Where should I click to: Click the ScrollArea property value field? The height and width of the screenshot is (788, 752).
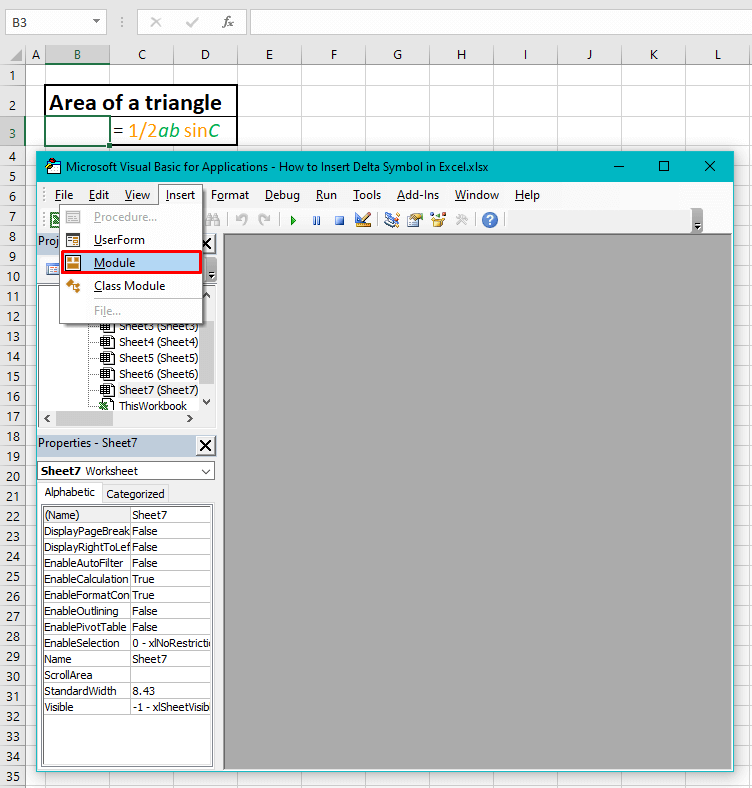click(170, 675)
